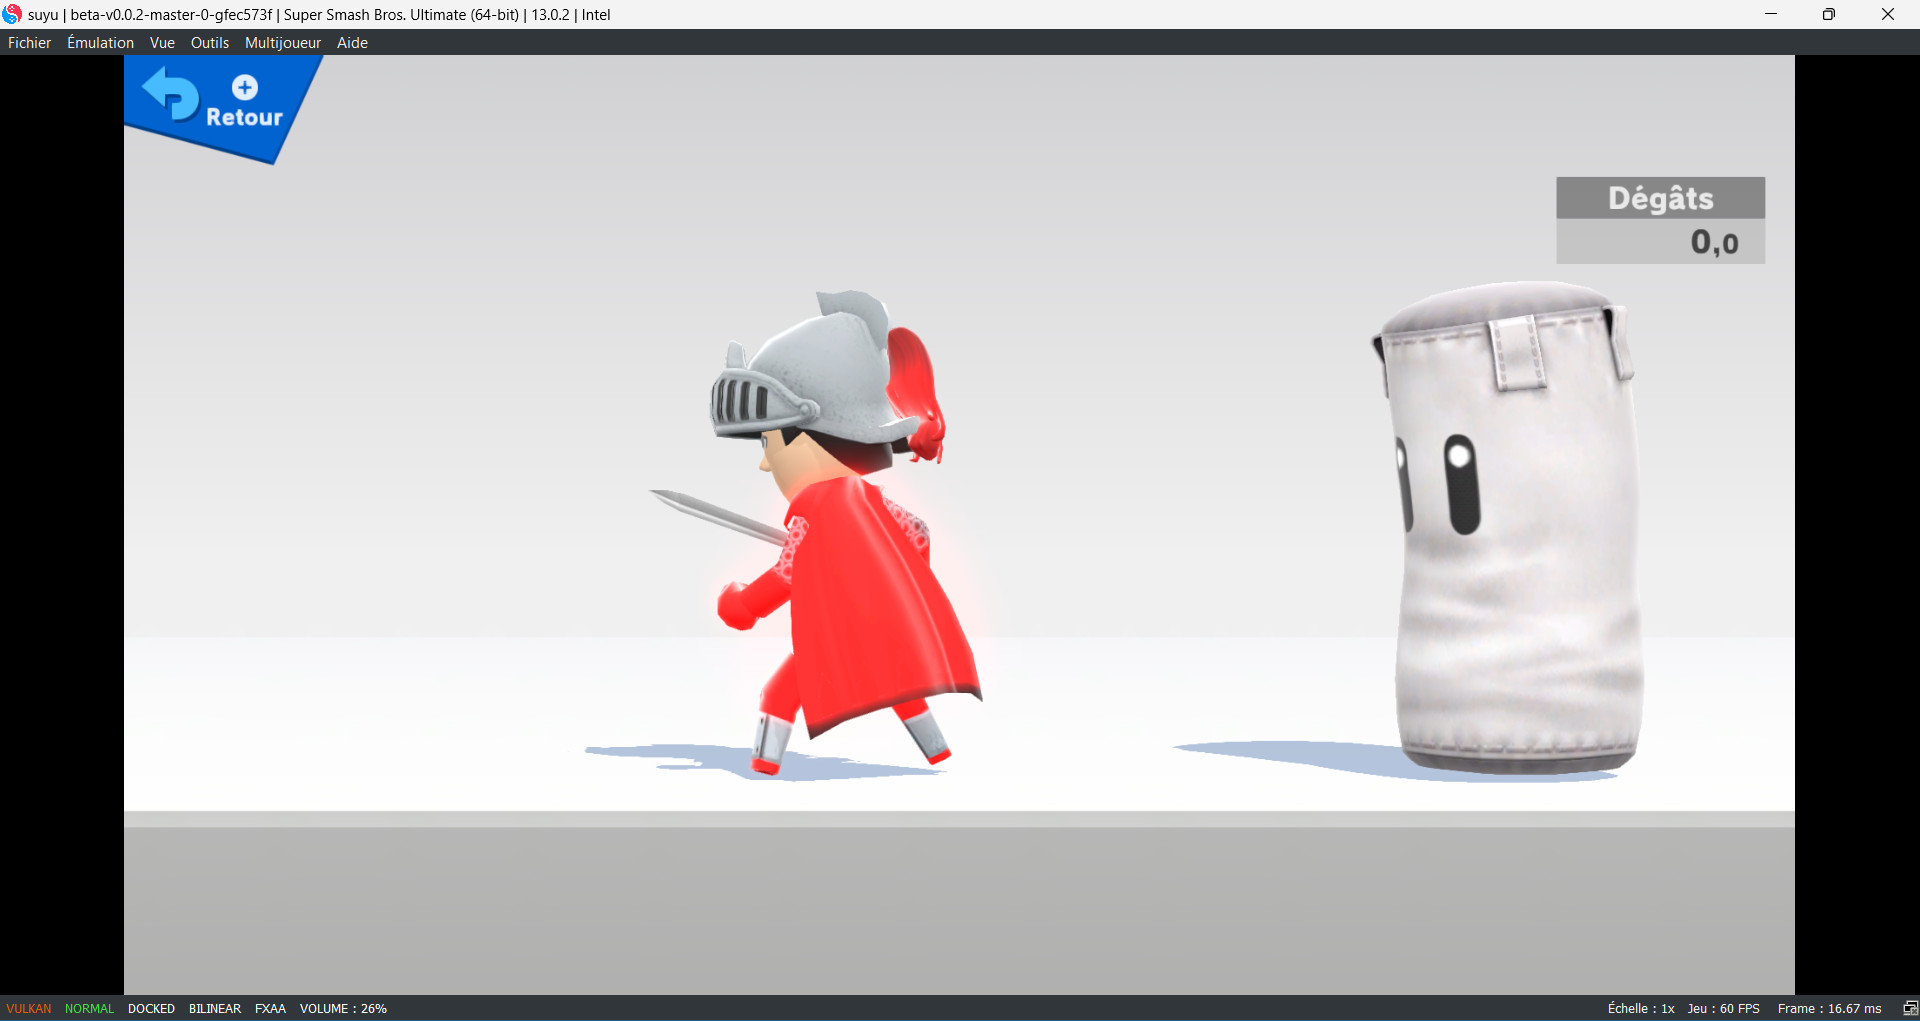Click the plus icon above Retour
Viewport: 1920px width, 1021px height.
(x=243, y=88)
